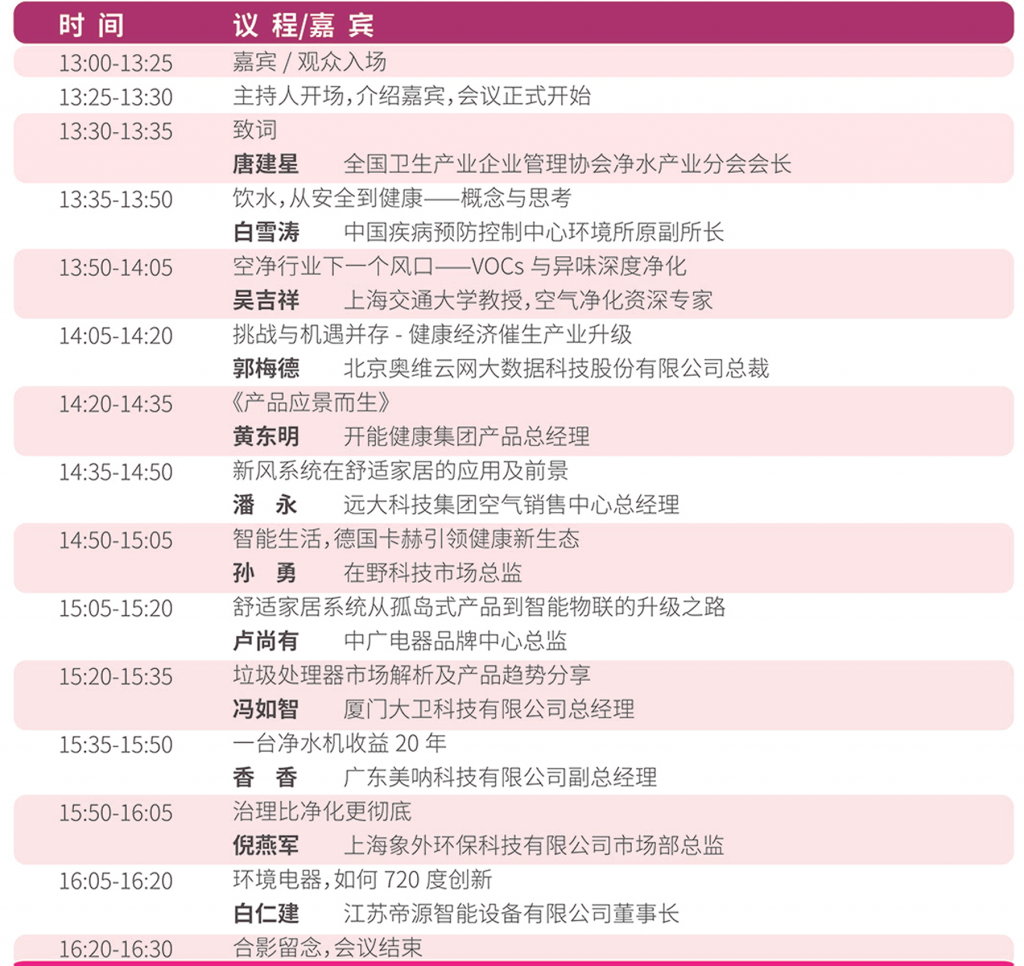Click speaker name 唐建星
1024x966 pixels.
coord(266,164)
